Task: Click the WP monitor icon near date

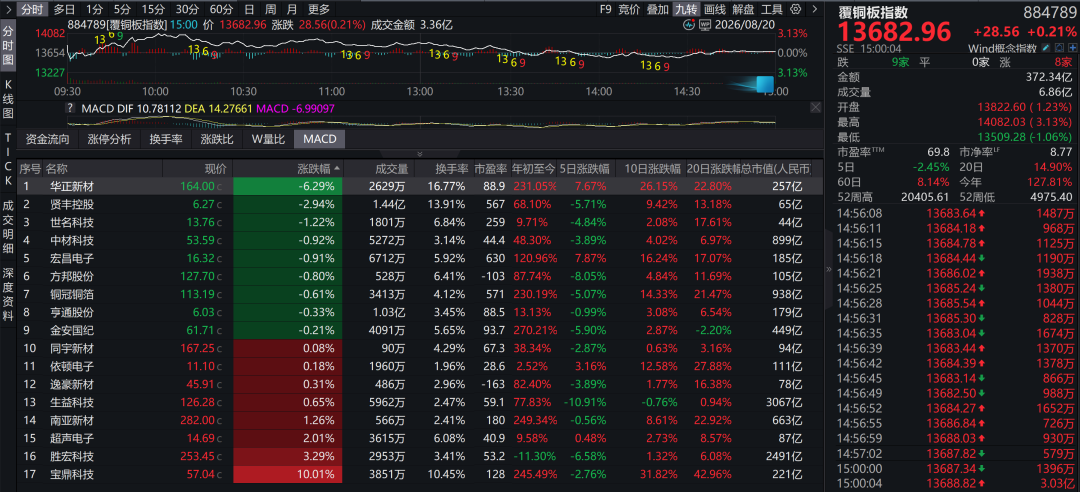Action: 705,25
